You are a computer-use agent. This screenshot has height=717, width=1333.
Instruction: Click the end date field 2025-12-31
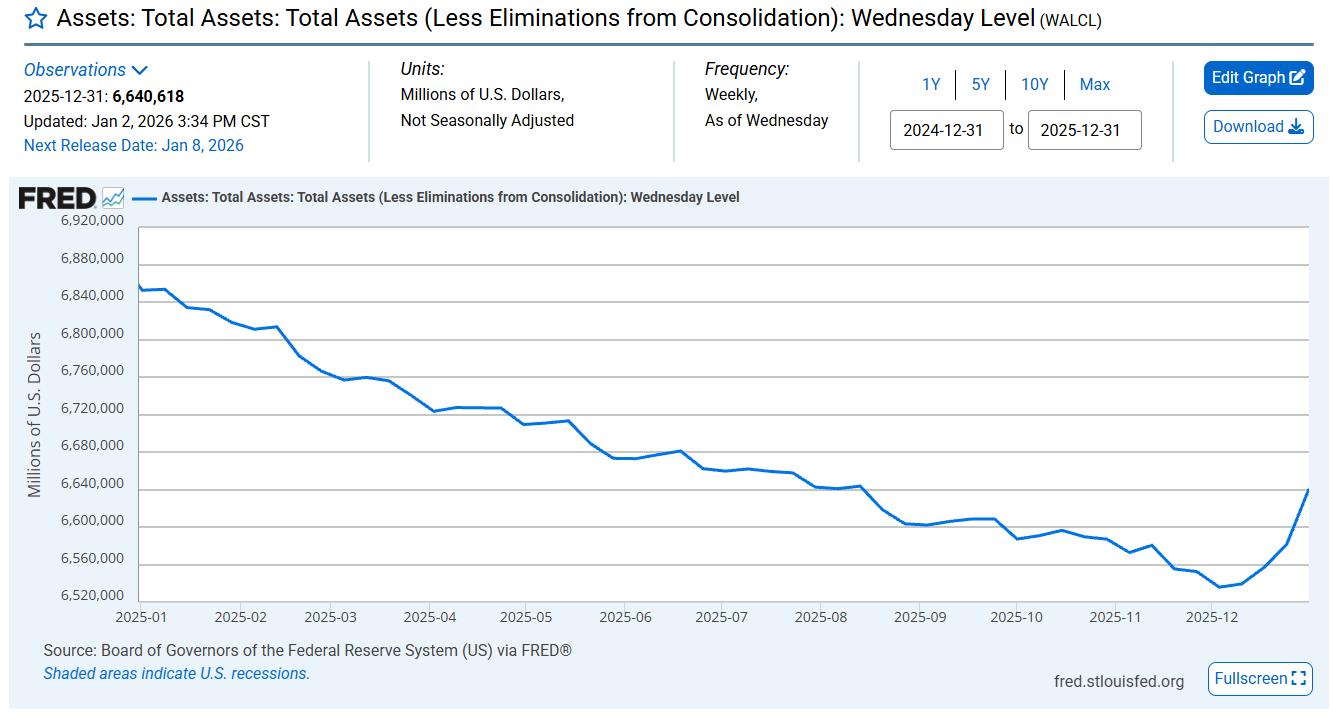pos(1084,130)
